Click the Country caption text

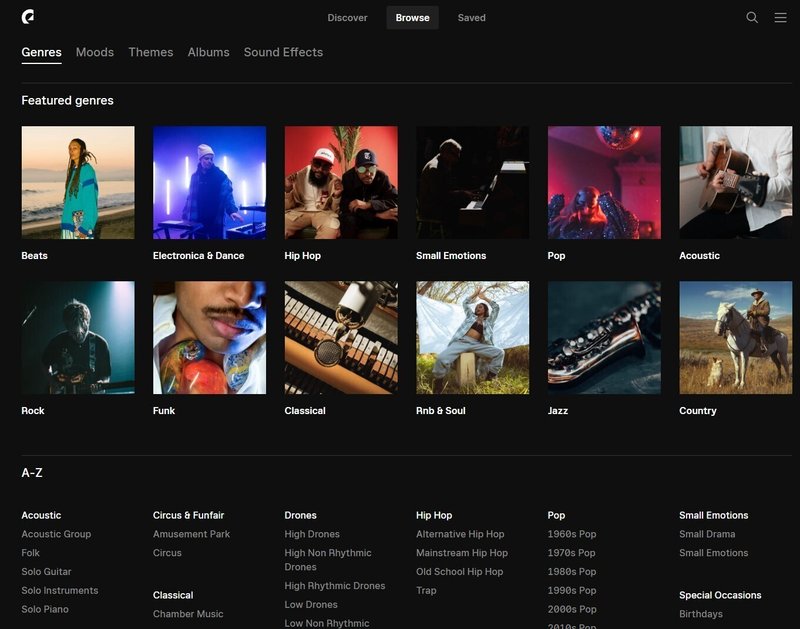click(x=697, y=411)
